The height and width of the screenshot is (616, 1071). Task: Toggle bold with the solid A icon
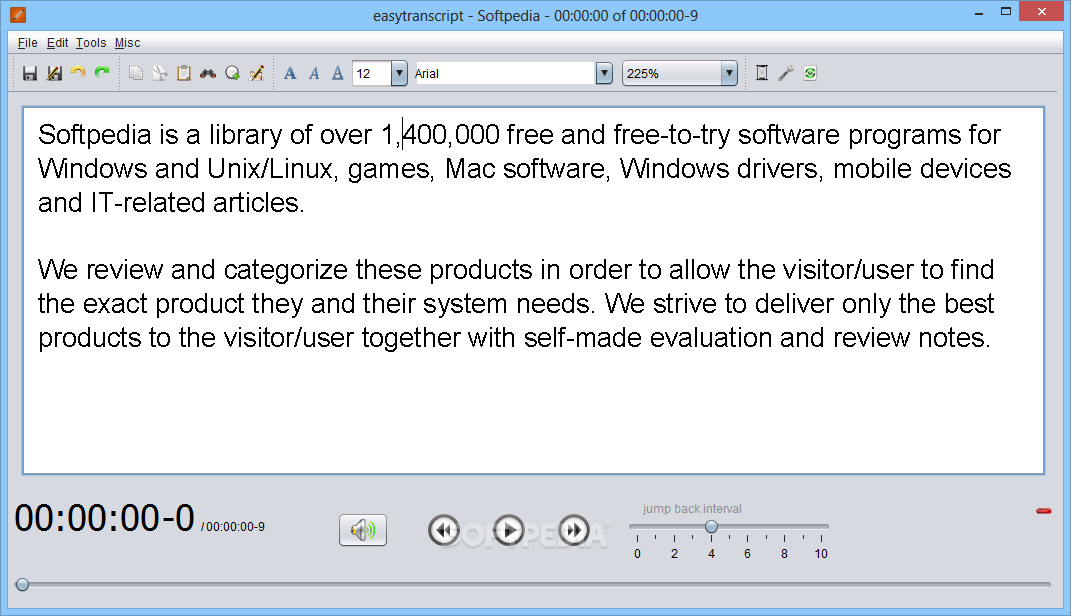(x=290, y=73)
